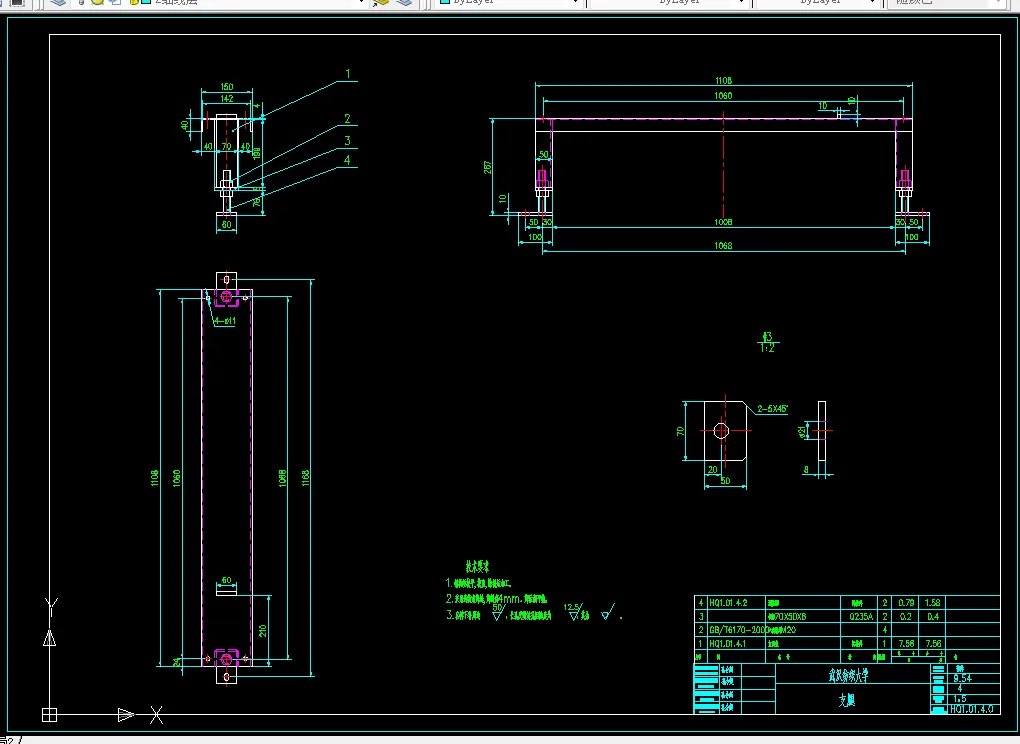Select the vertical 1168 dimension in plan view
Viewport: 1020px width, 744px height.
coord(306,478)
